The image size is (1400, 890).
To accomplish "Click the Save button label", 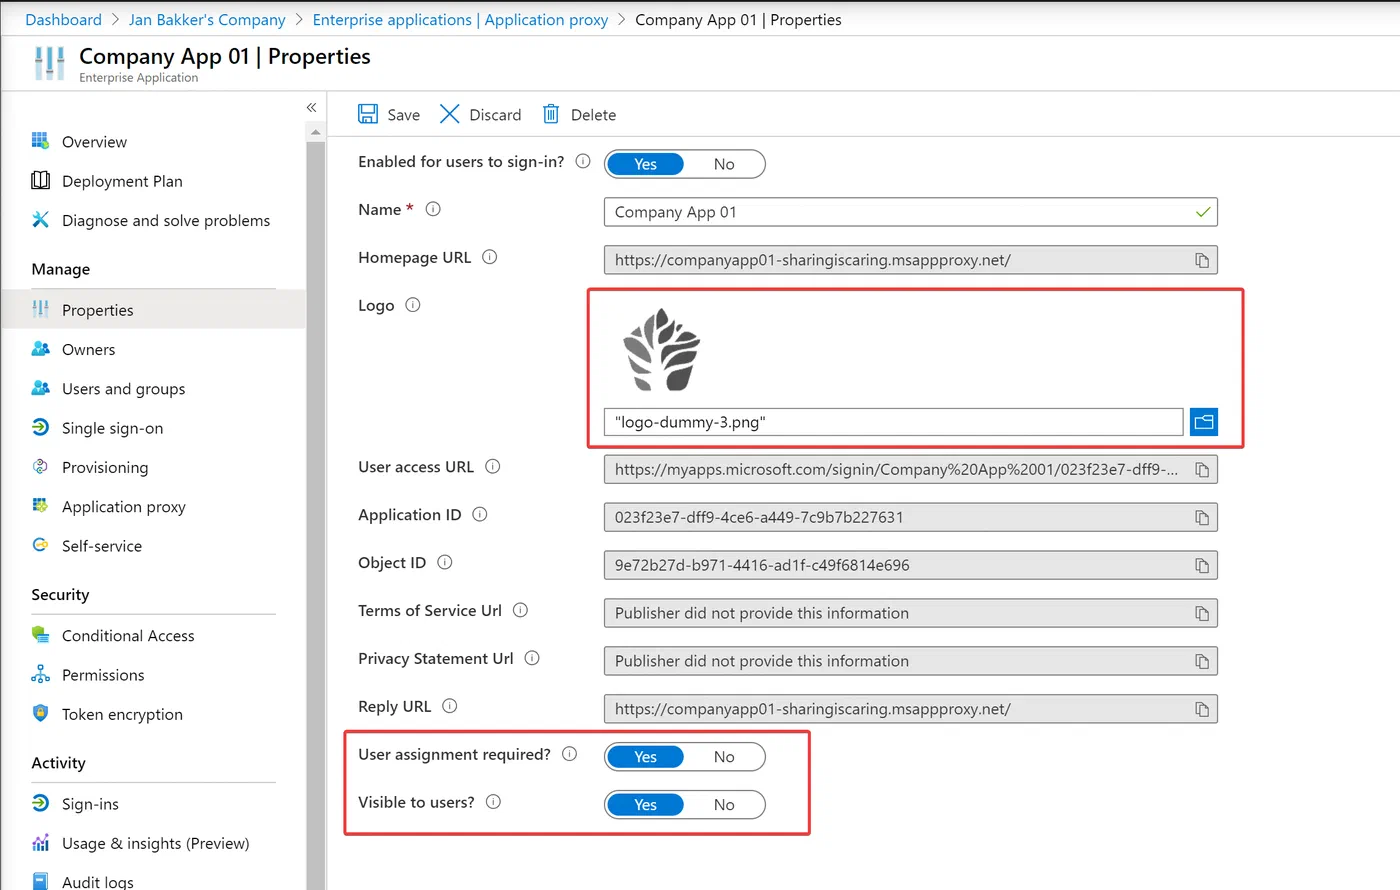I will pyautogui.click(x=403, y=115).
